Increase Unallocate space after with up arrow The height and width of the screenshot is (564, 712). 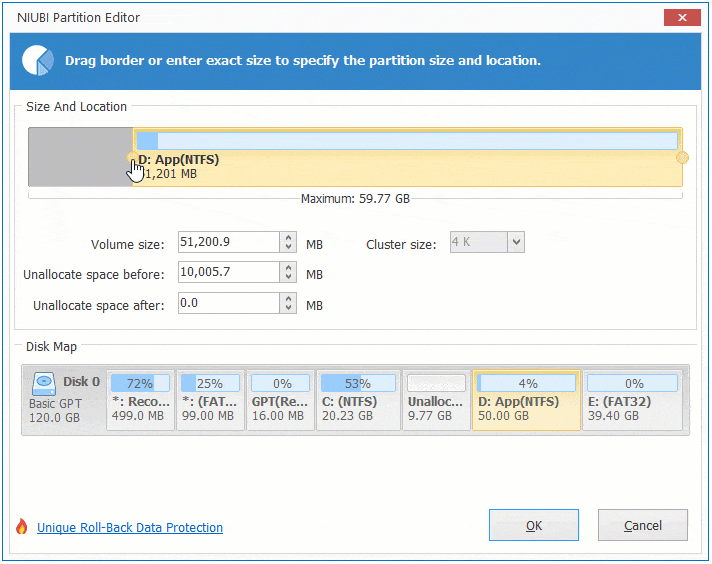click(x=289, y=299)
